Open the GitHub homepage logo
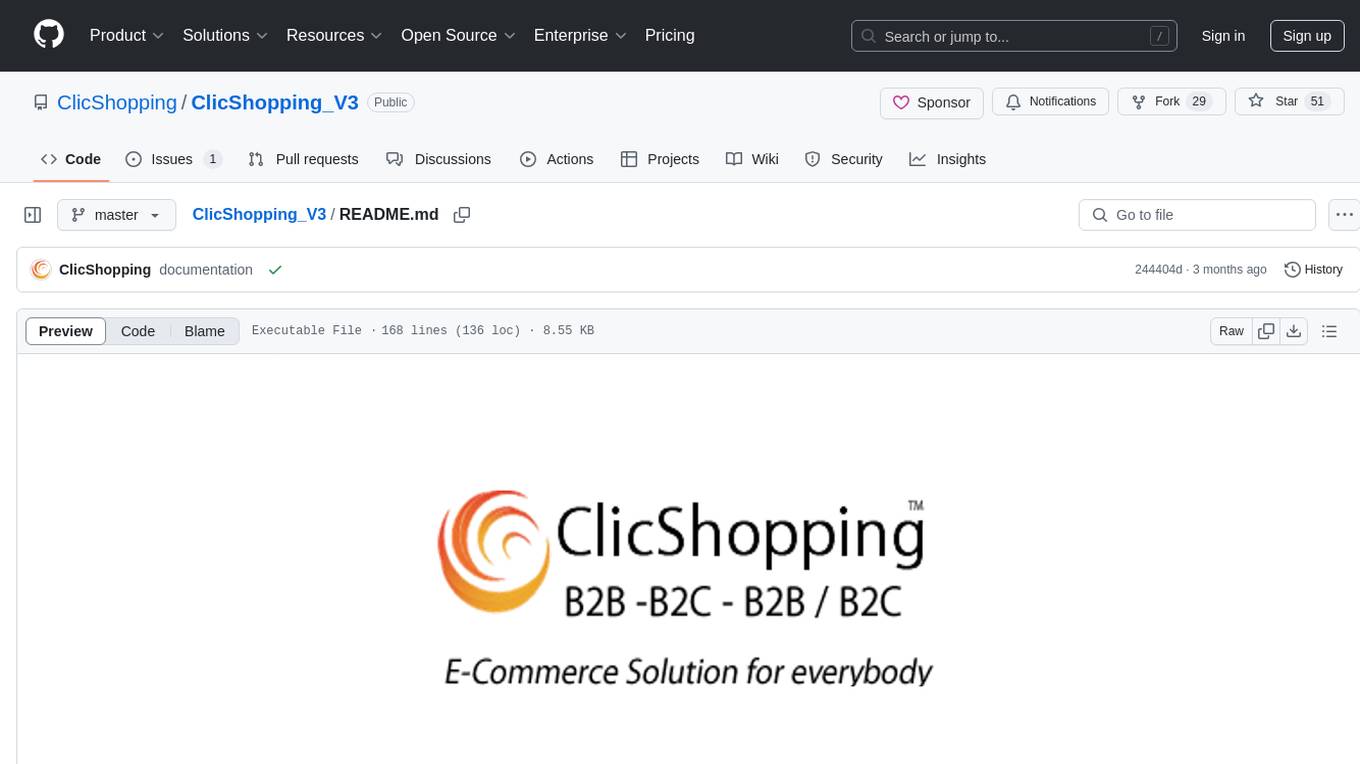The width and height of the screenshot is (1360, 764). coord(49,35)
